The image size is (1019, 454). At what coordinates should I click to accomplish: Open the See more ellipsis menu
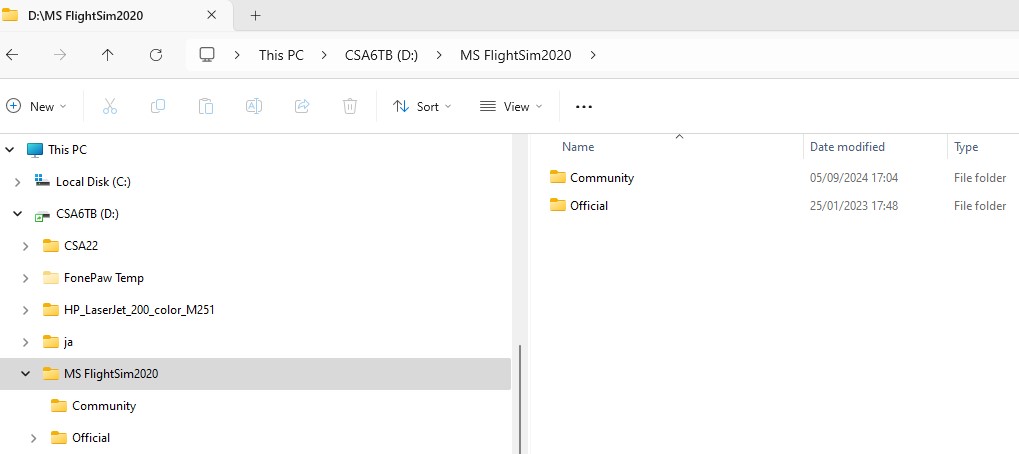(584, 107)
